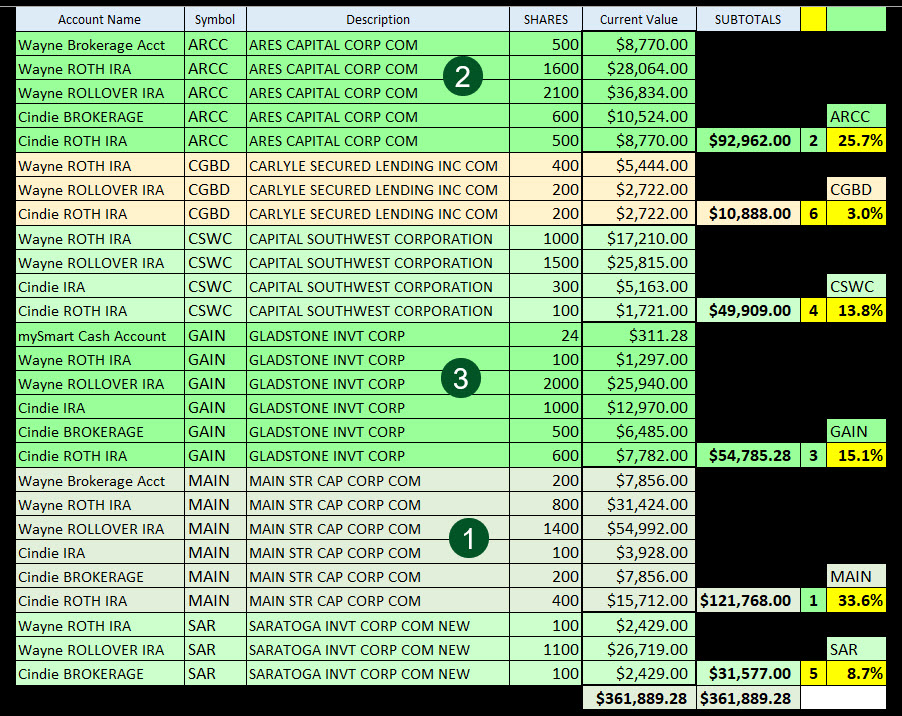Click the Current Value column header
The height and width of the screenshot is (716, 902).
click(638, 19)
